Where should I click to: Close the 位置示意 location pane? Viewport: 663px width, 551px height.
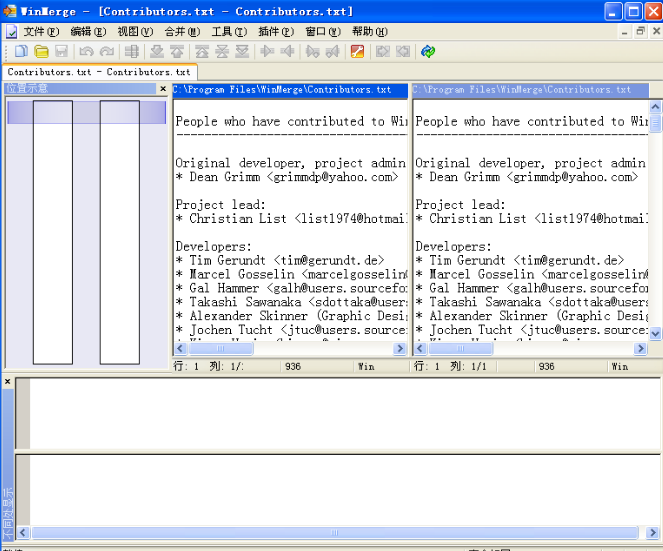(x=163, y=89)
